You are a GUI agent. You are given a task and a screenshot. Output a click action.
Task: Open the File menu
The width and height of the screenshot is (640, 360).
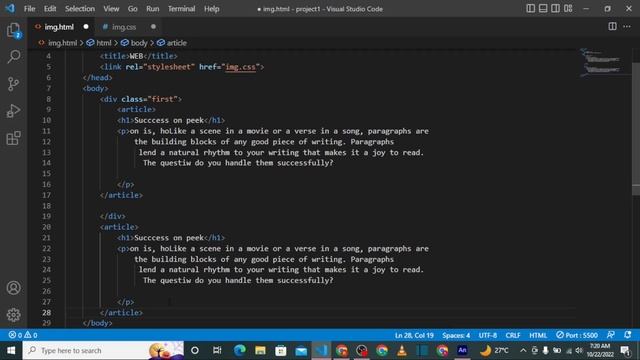point(29,9)
